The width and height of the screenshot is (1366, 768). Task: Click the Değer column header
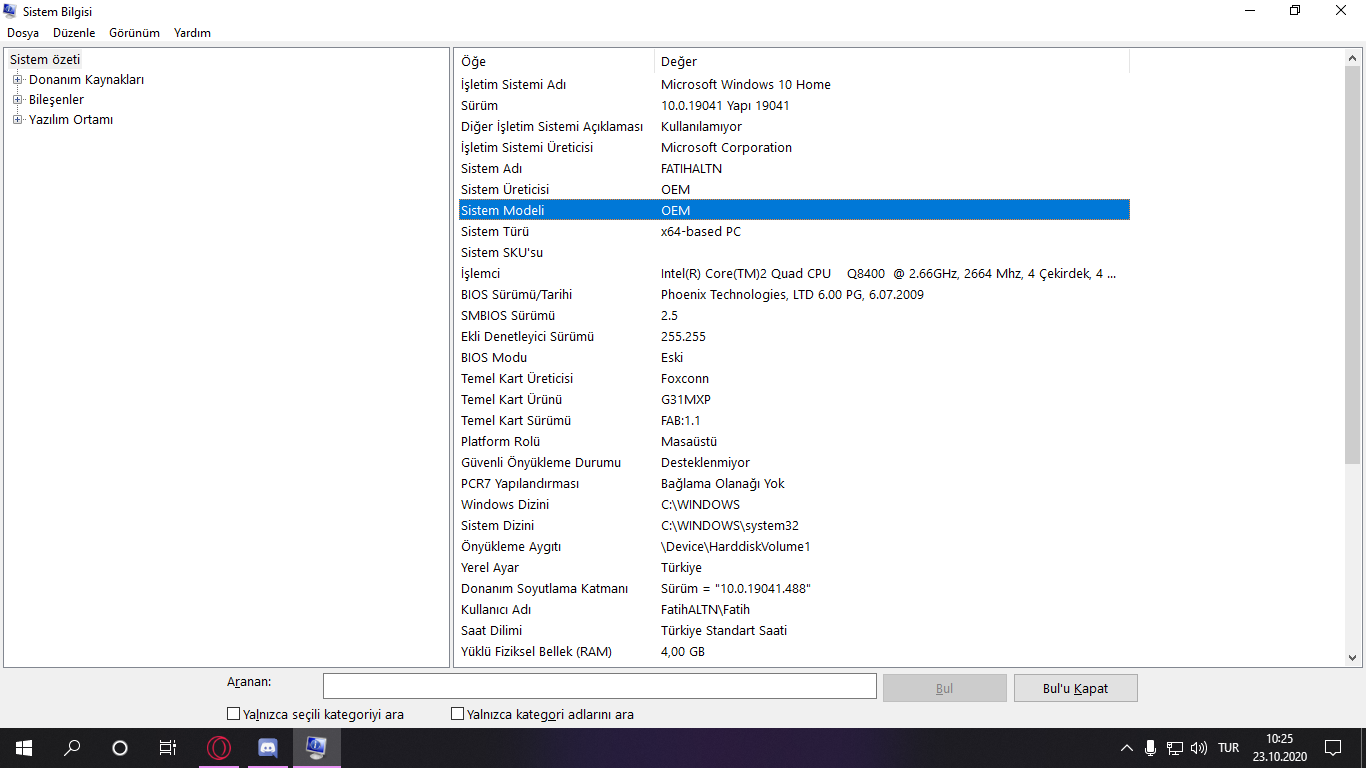tap(892, 62)
